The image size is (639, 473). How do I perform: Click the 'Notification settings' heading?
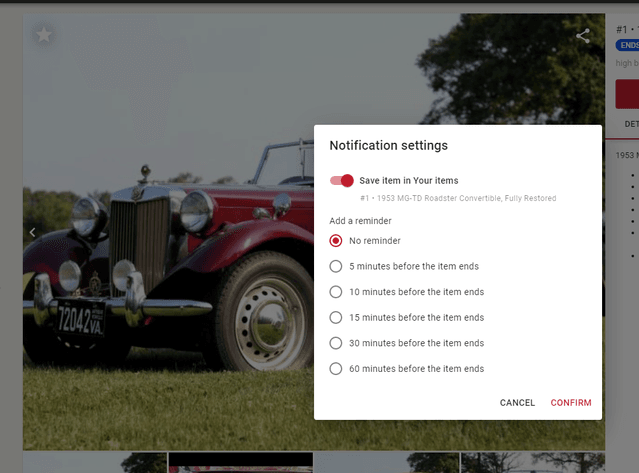pyautogui.click(x=388, y=145)
